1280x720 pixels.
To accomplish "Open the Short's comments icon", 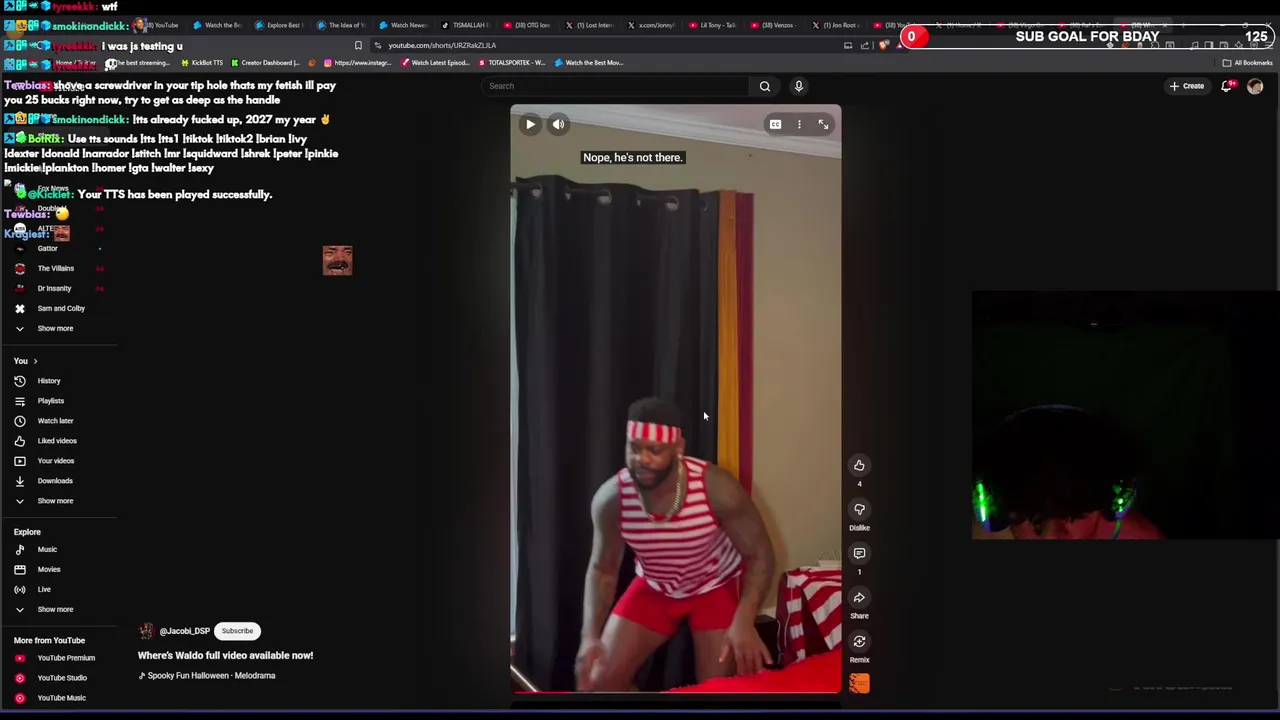I will 859,553.
